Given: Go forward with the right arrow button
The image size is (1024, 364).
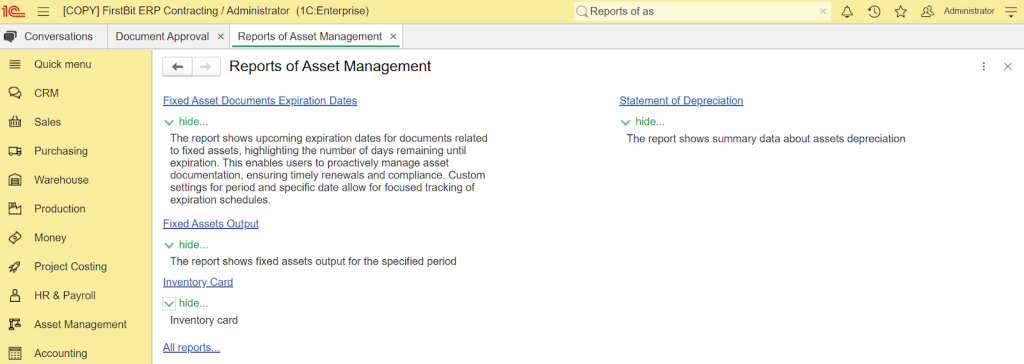Looking at the screenshot, I should (x=206, y=66).
